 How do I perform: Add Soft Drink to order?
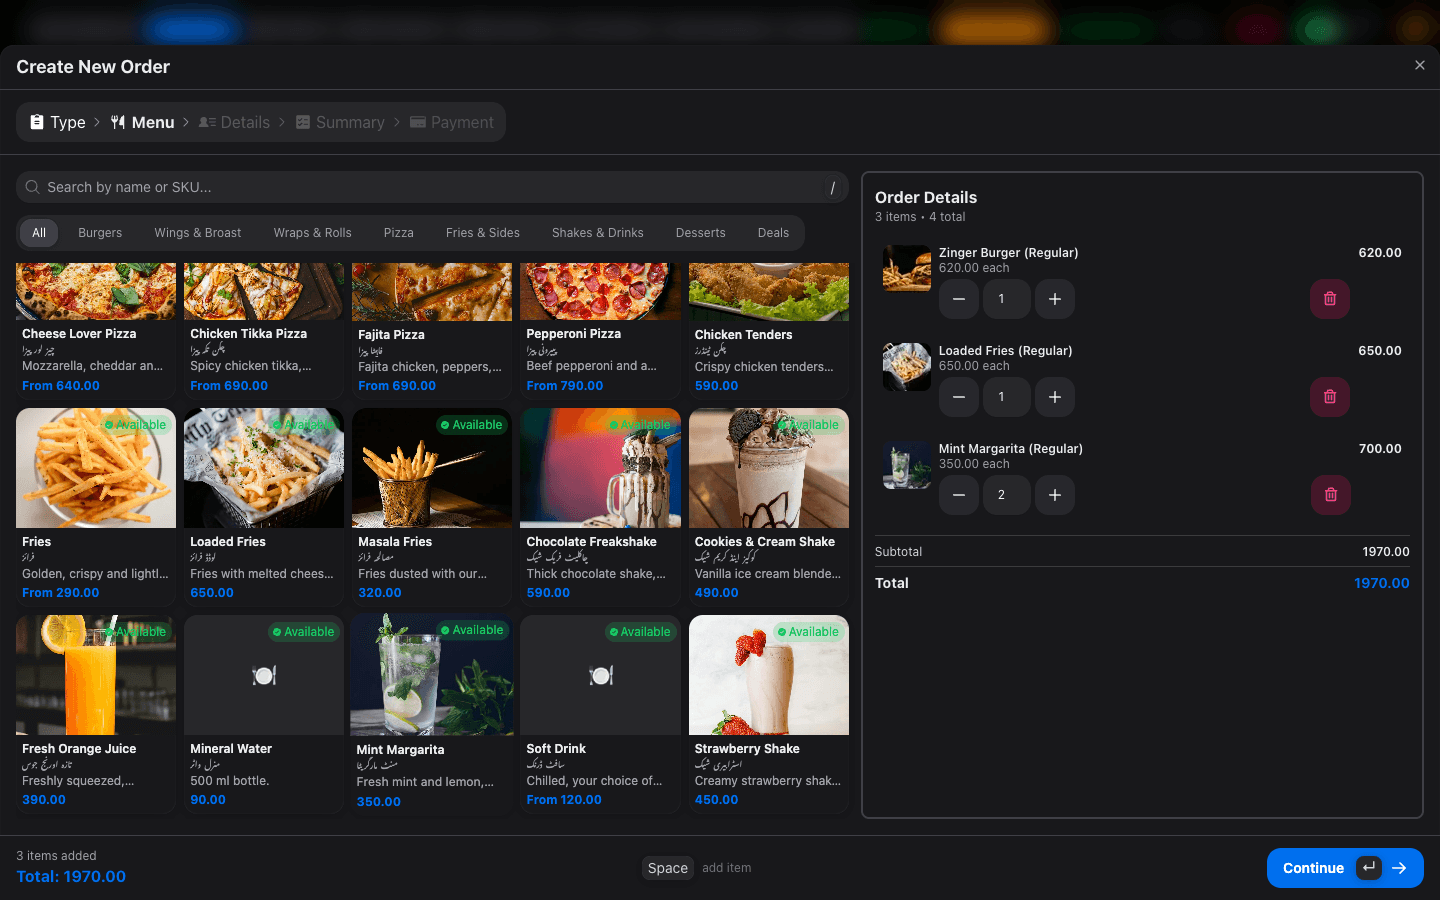600,714
